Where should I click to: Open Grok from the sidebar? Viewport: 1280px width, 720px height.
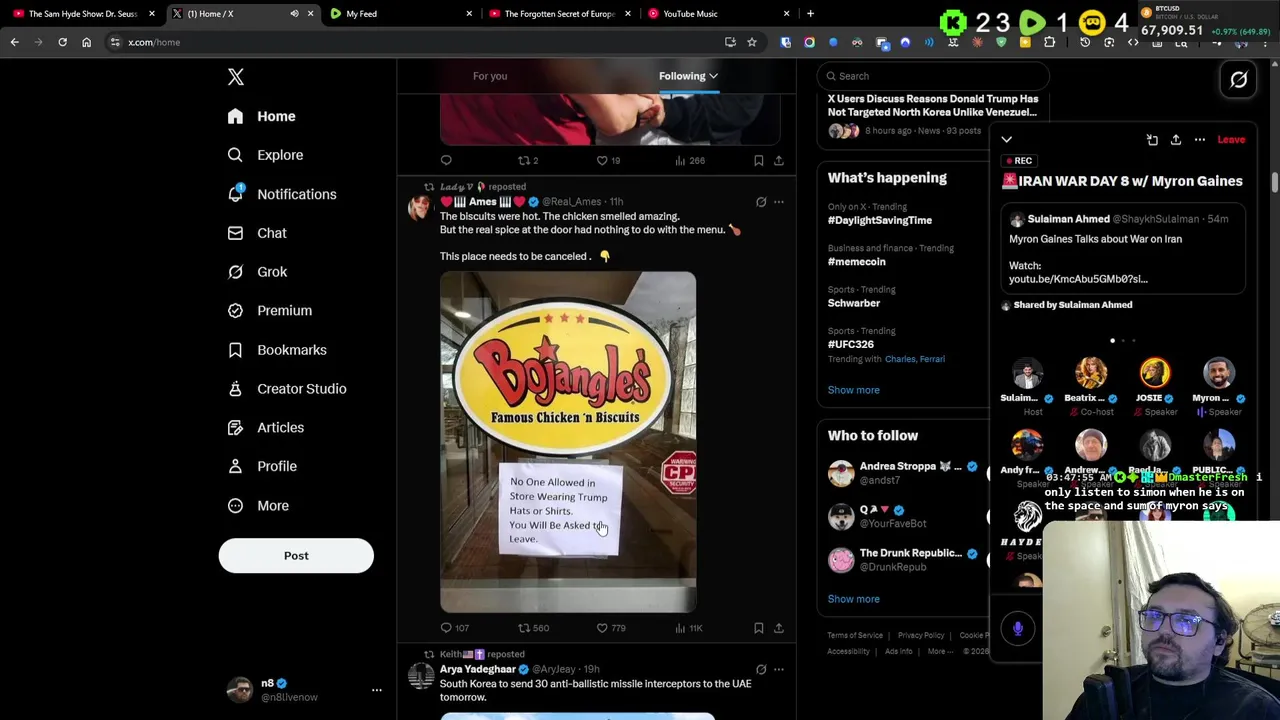click(x=256, y=272)
